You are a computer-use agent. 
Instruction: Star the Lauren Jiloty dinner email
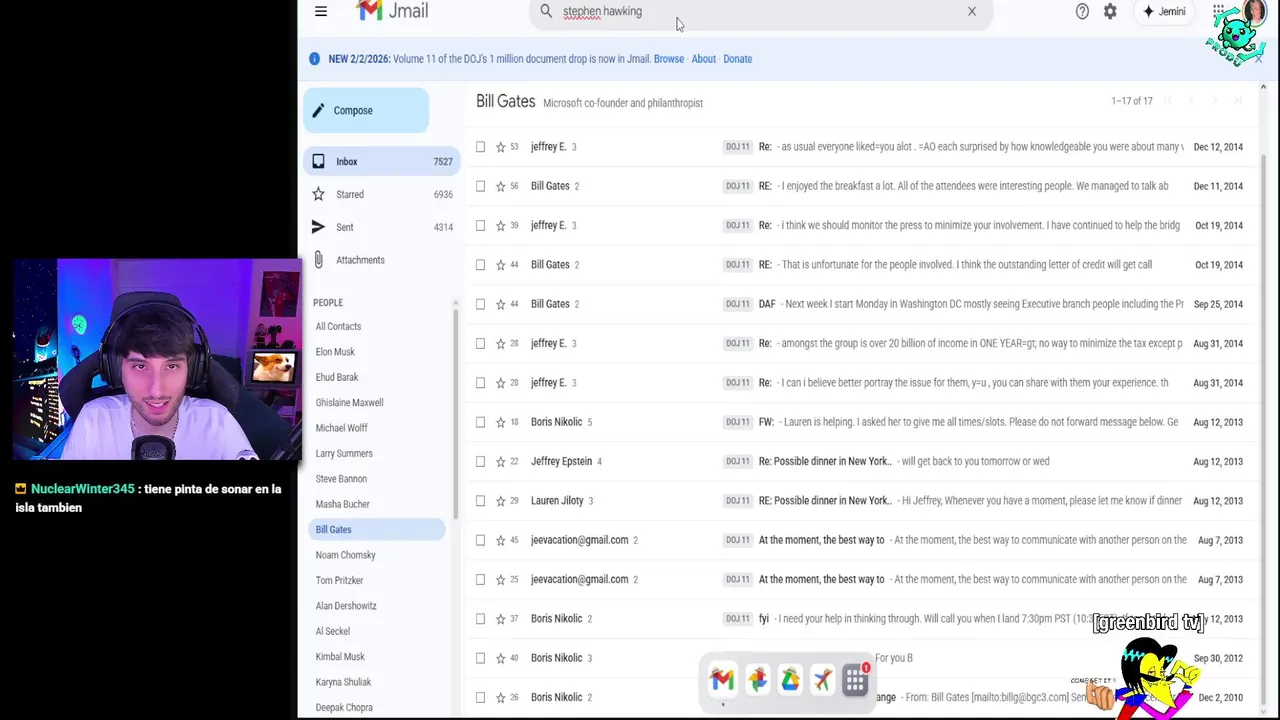(501, 501)
